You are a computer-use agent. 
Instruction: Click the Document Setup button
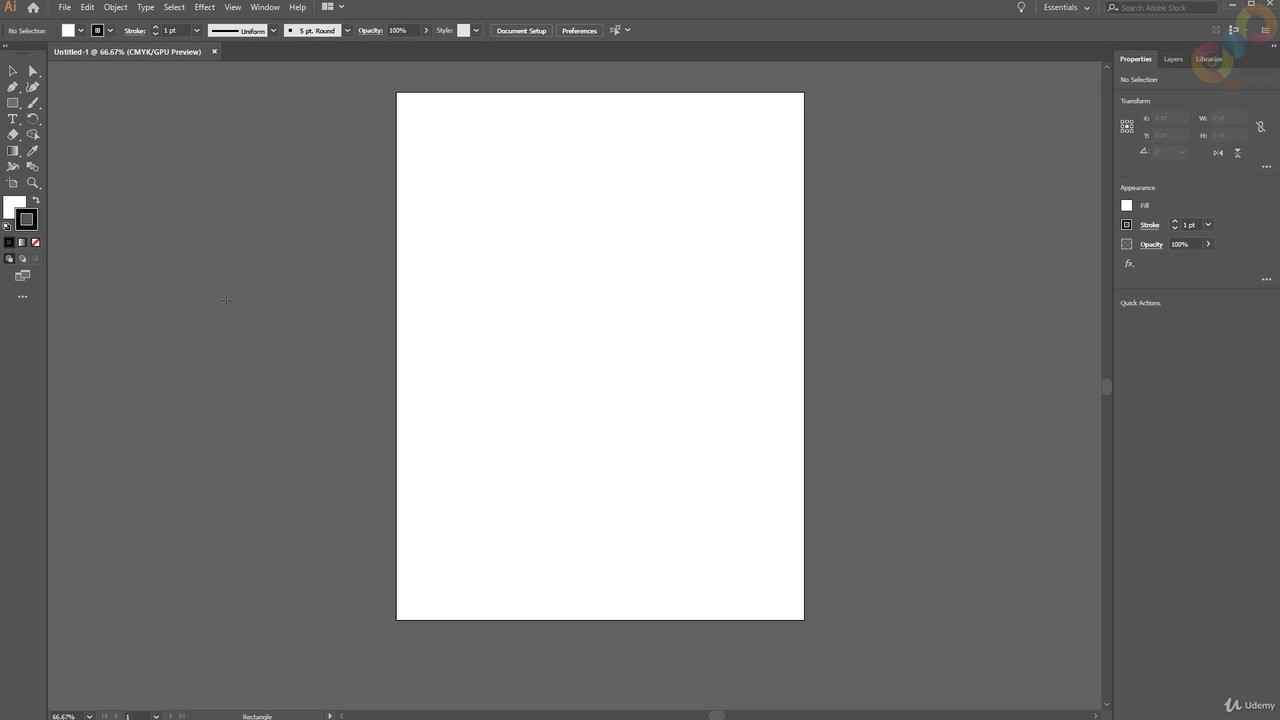[x=521, y=31]
